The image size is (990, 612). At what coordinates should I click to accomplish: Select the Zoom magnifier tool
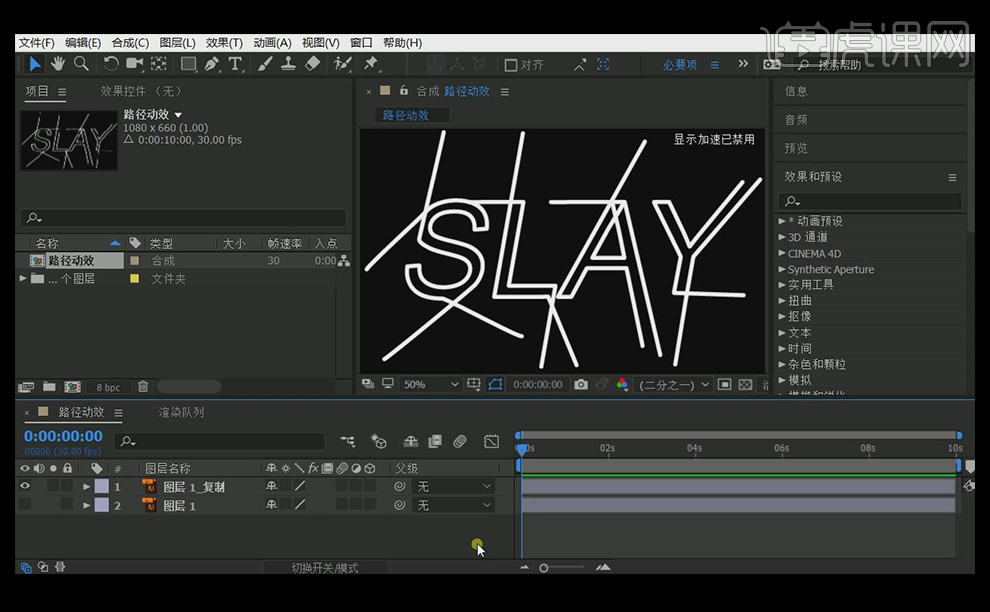[81, 64]
